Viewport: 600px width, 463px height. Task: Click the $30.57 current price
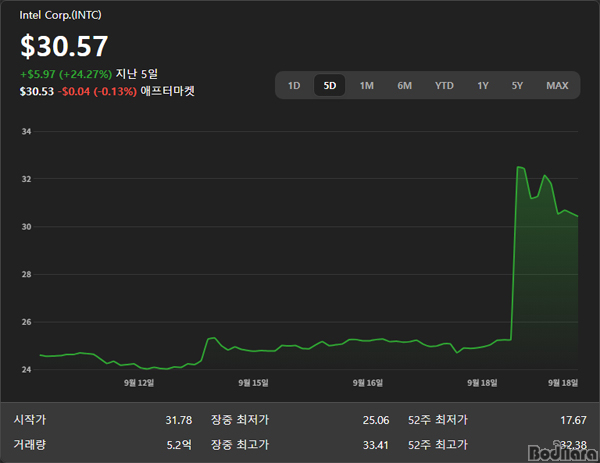tap(64, 46)
